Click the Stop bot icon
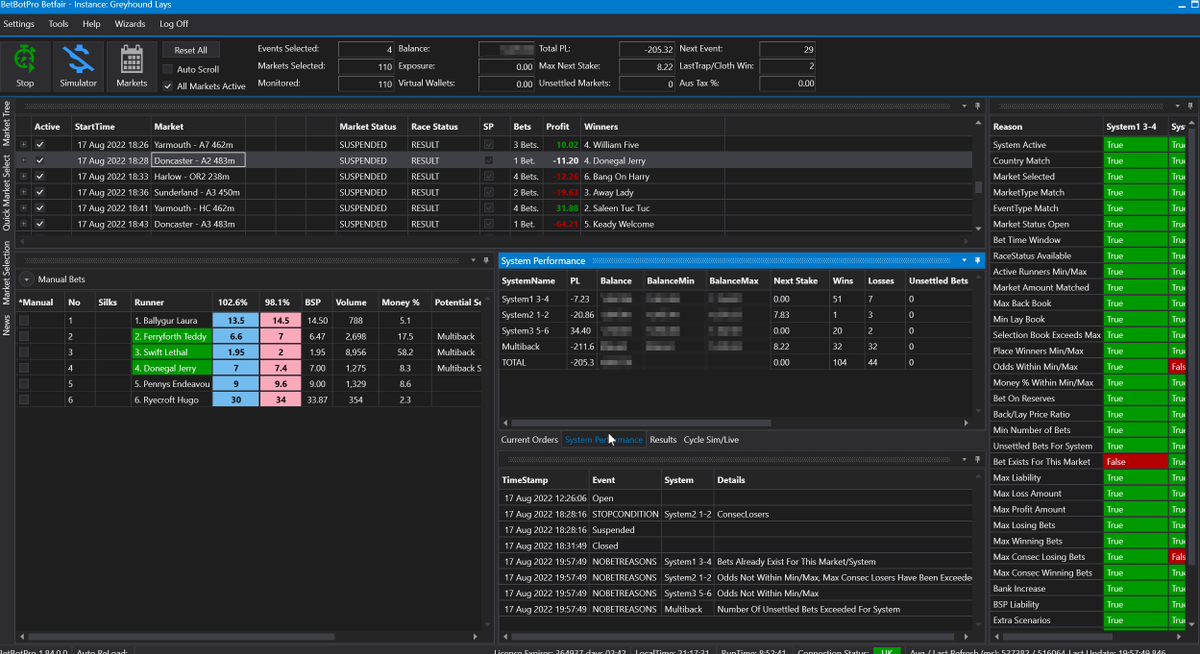1200x654 pixels. tap(25, 66)
